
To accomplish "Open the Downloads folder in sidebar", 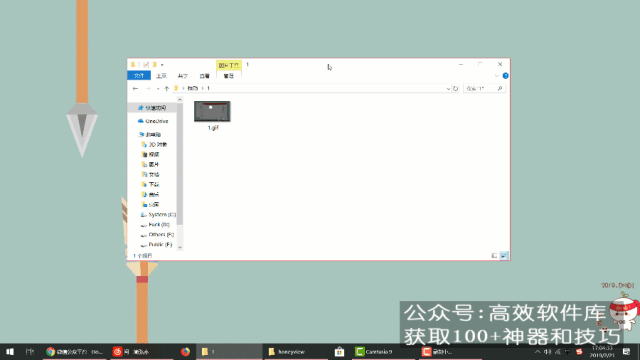I will pyautogui.click(x=151, y=184).
